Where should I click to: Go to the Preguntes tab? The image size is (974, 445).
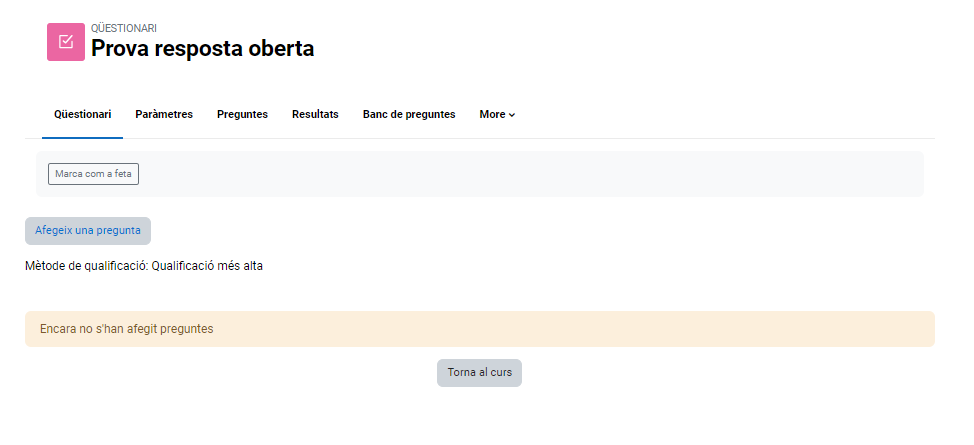(242, 114)
